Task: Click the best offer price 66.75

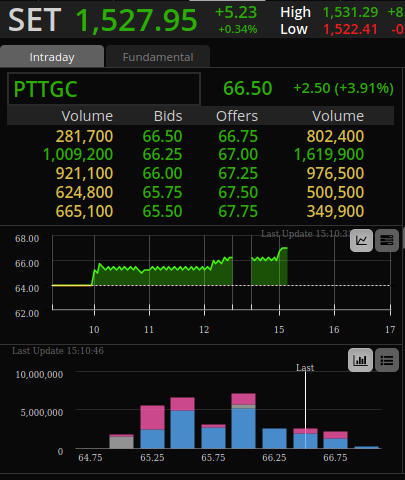Action: [238, 136]
